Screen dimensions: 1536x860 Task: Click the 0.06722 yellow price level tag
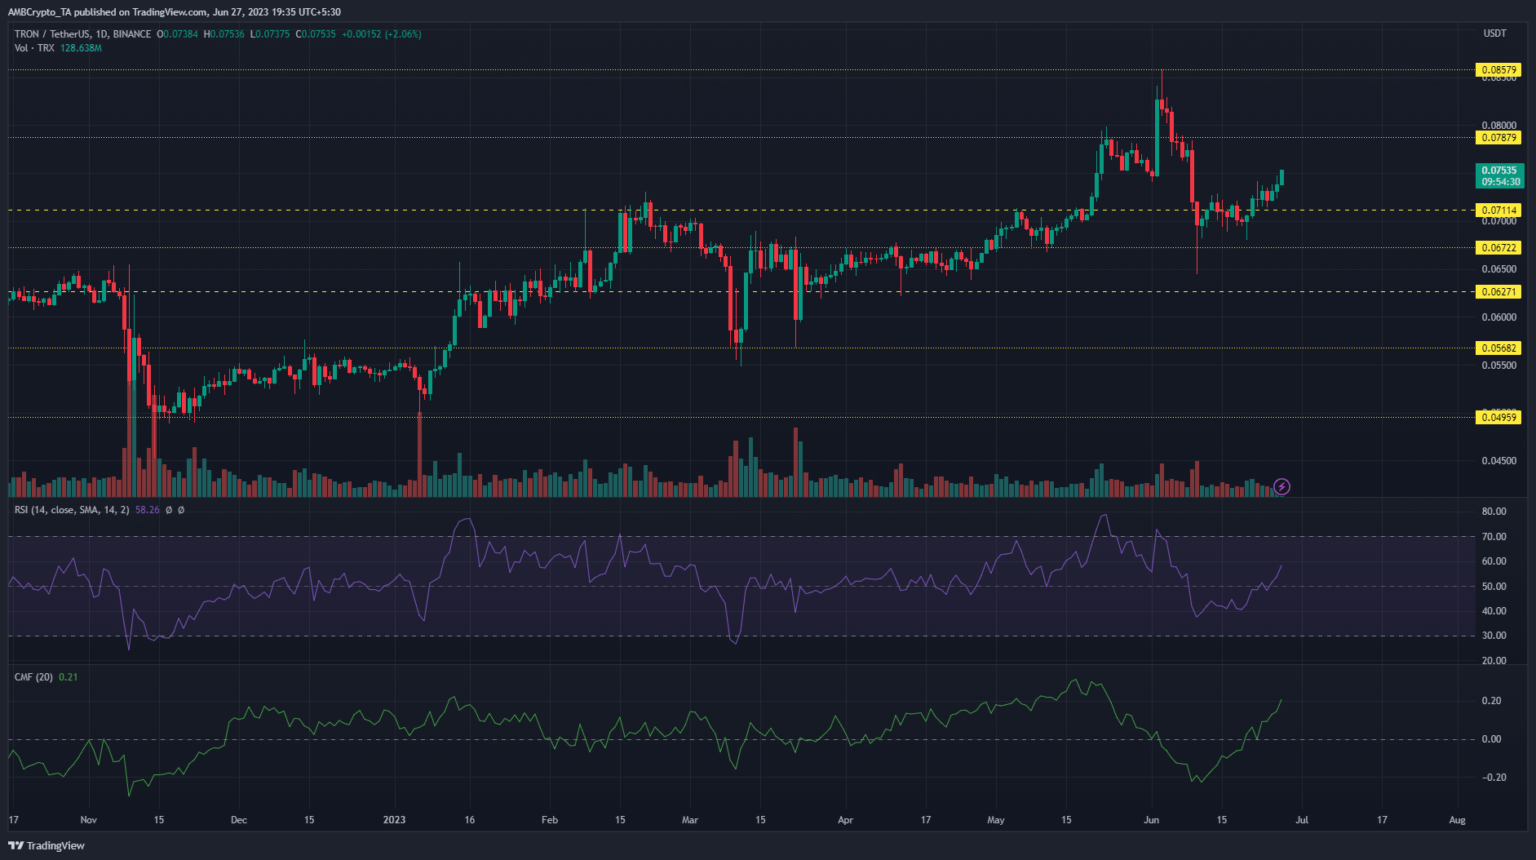(x=1498, y=248)
